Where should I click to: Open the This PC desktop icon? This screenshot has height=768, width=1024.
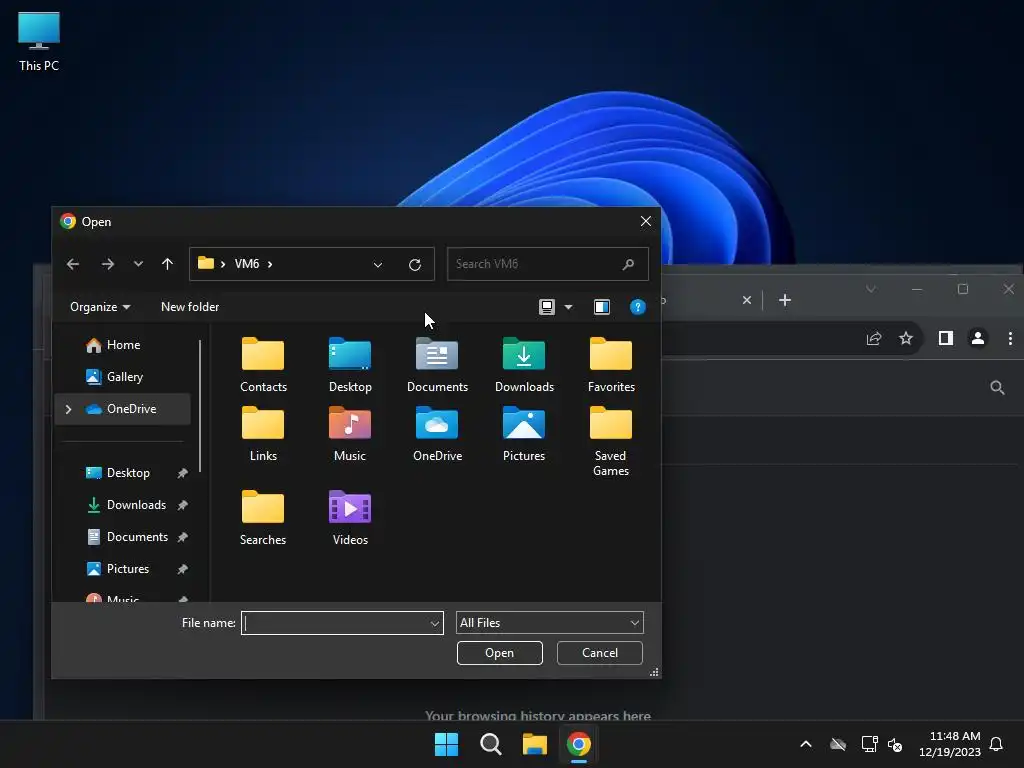(39, 41)
